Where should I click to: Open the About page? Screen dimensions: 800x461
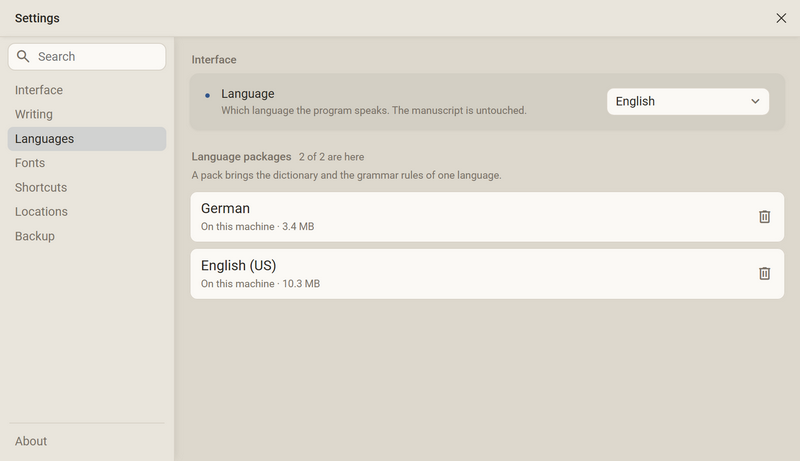tap(87, 441)
